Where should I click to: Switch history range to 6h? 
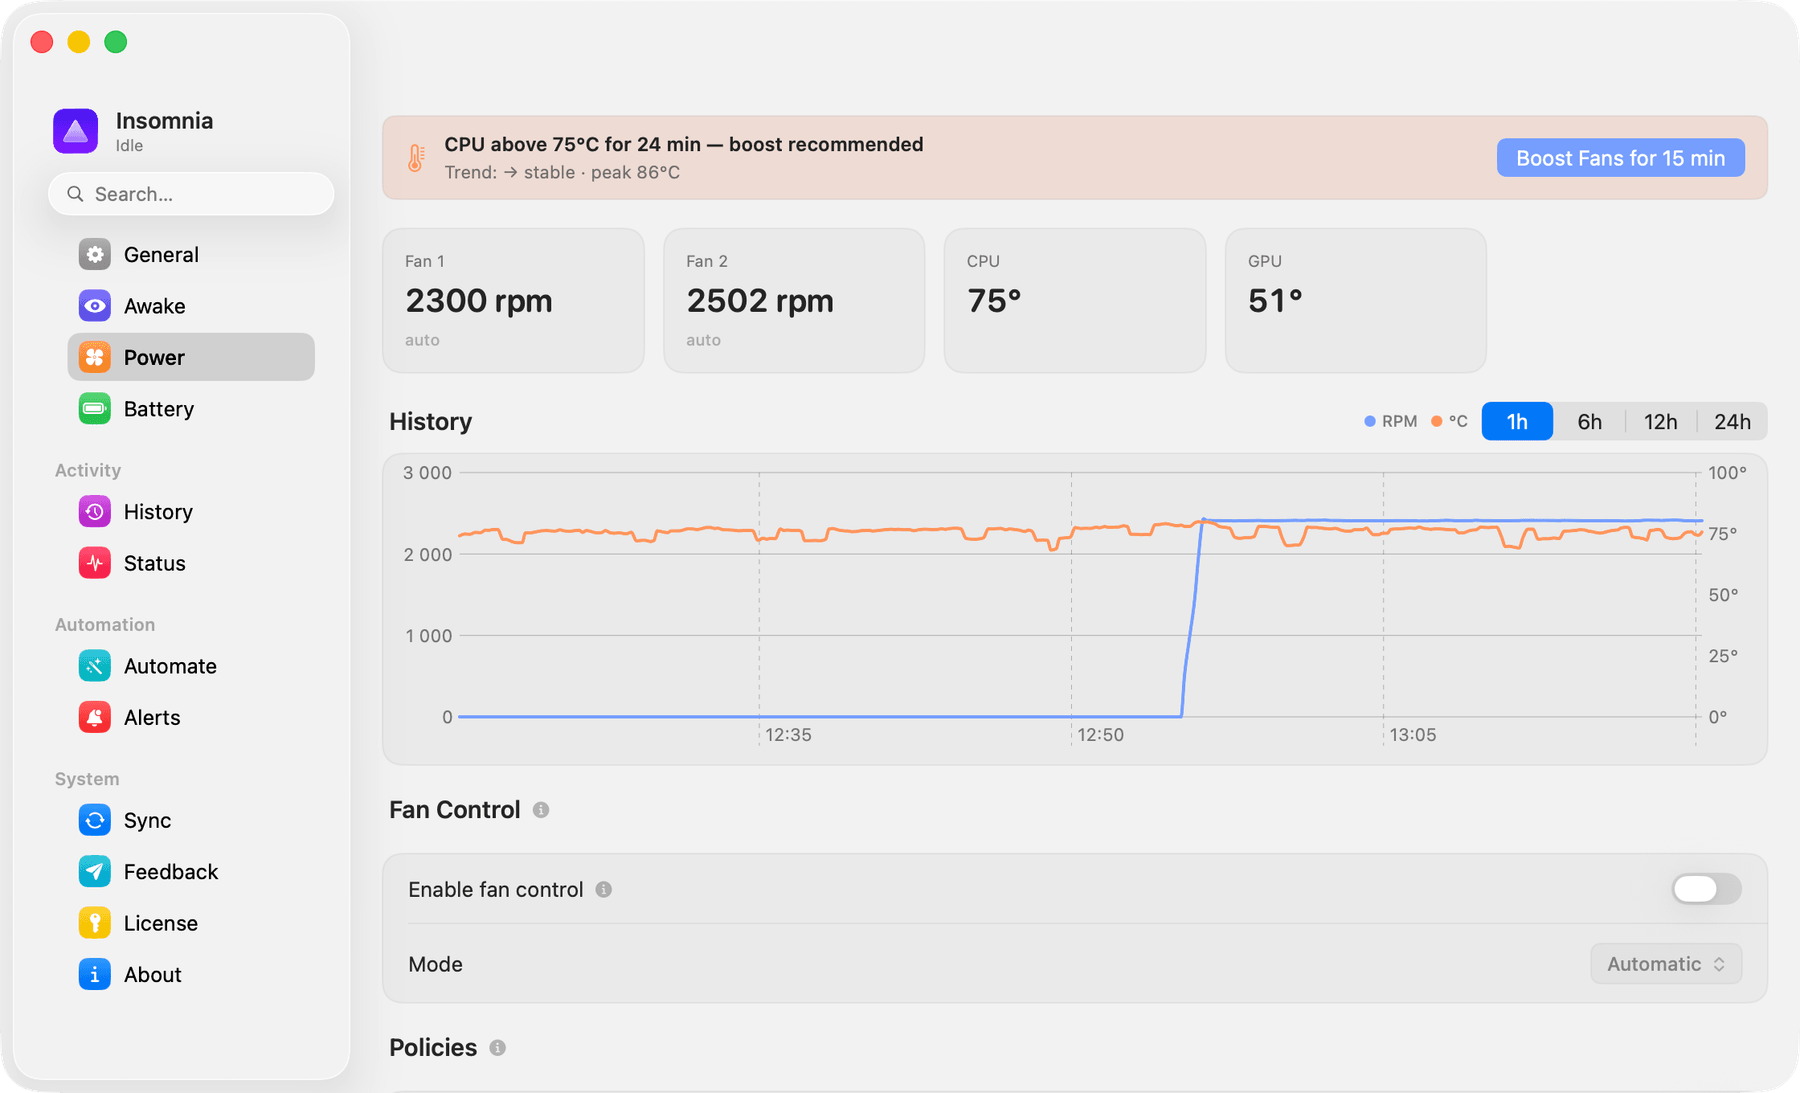[x=1589, y=422]
